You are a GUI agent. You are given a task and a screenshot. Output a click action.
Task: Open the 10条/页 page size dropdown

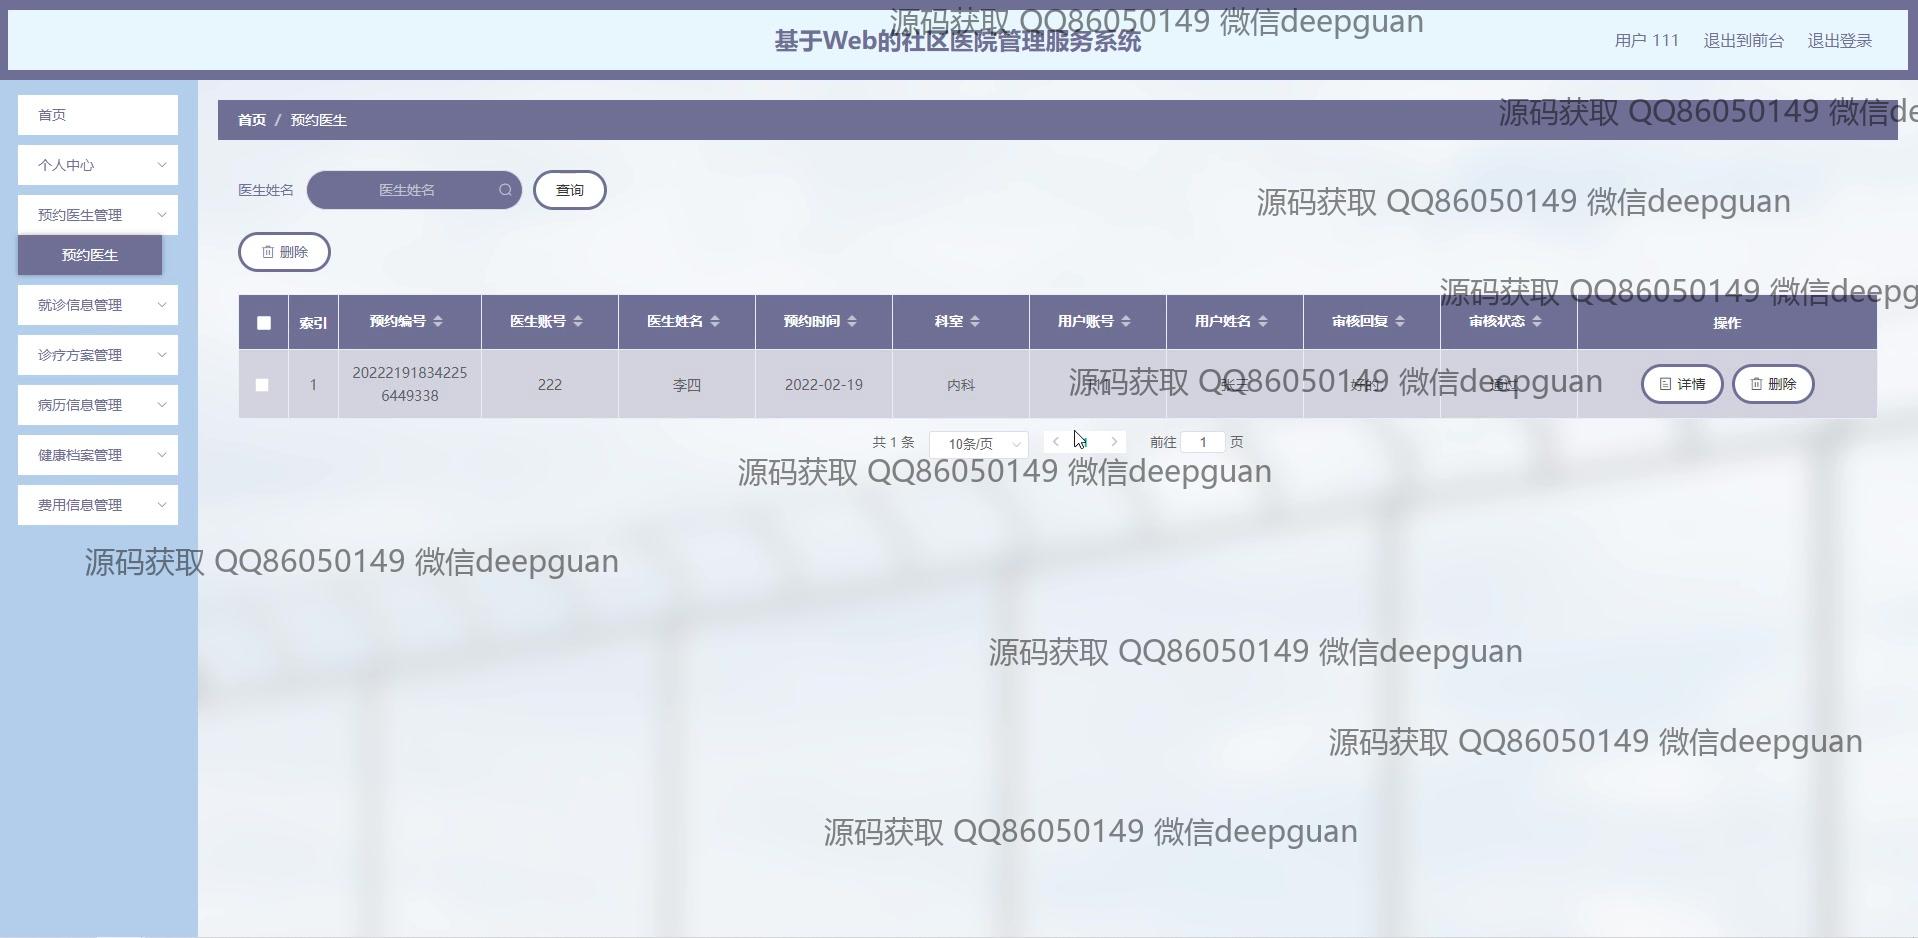click(978, 443)
